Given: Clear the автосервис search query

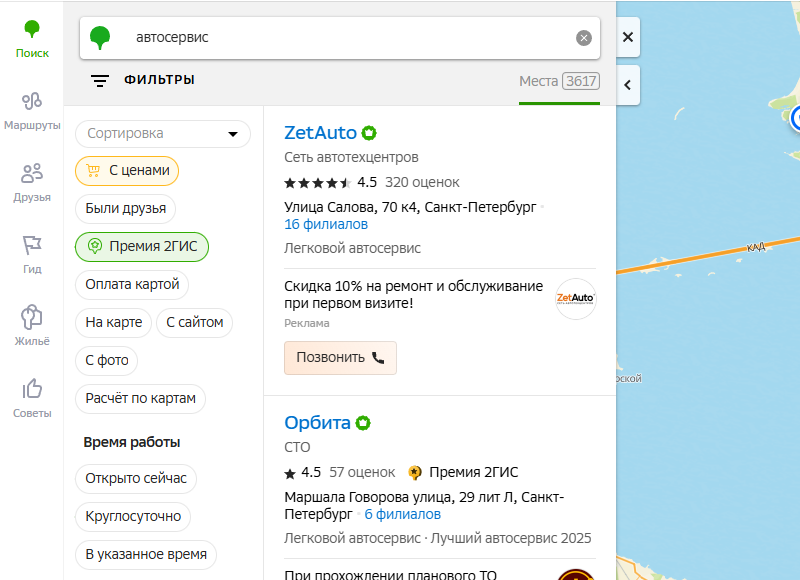Looking at the screenshot, I should click(584, 37).
